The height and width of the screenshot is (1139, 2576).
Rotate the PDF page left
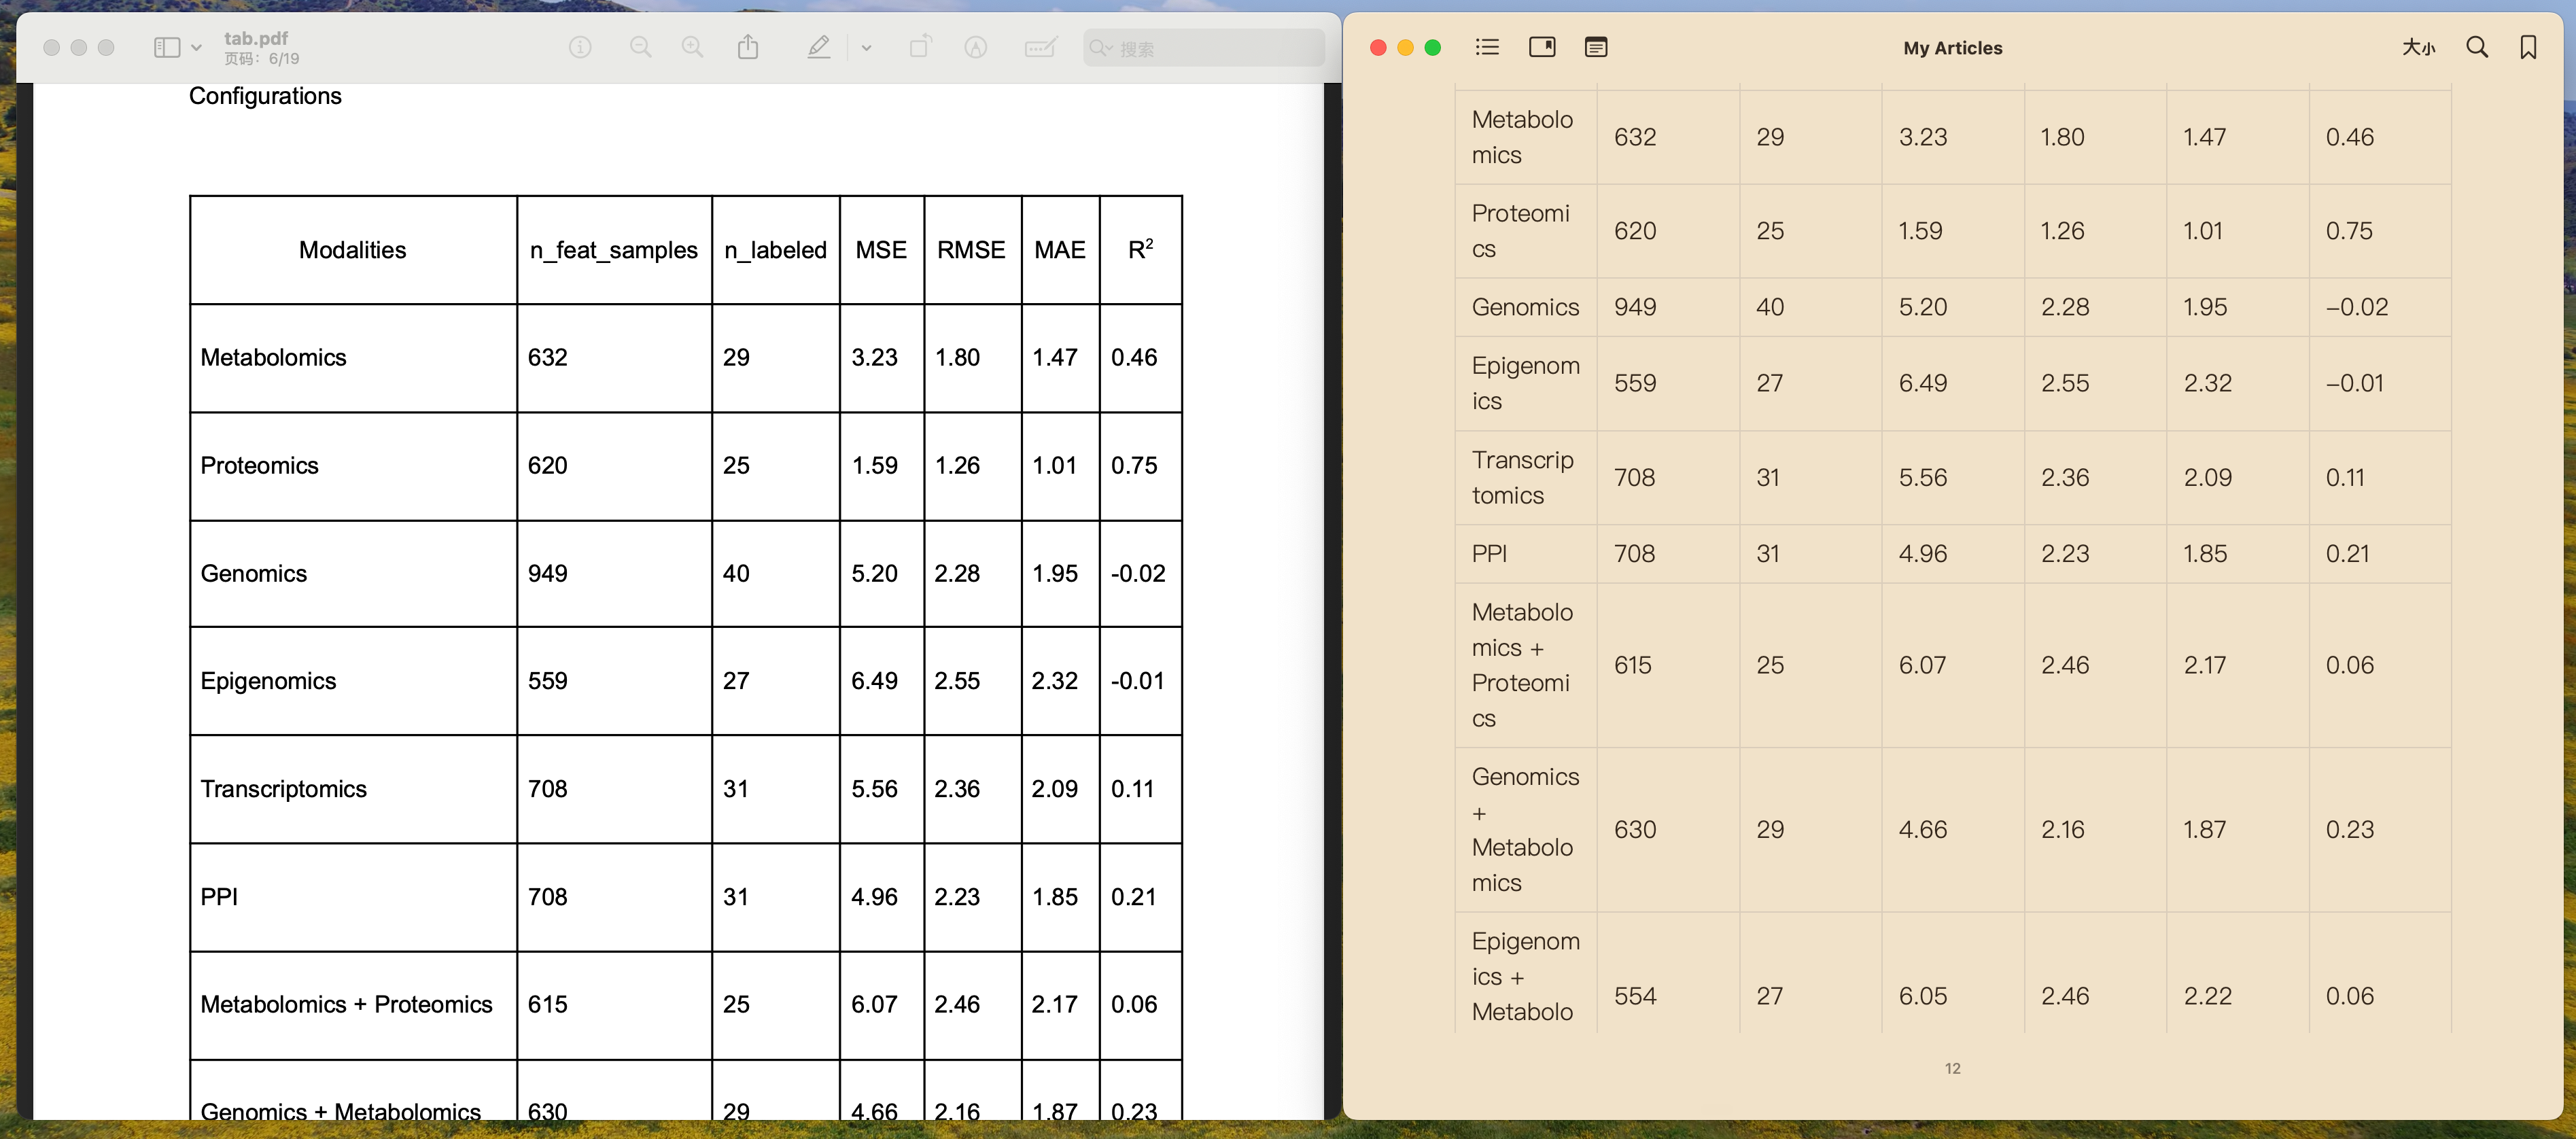click(x=919, y=47)
